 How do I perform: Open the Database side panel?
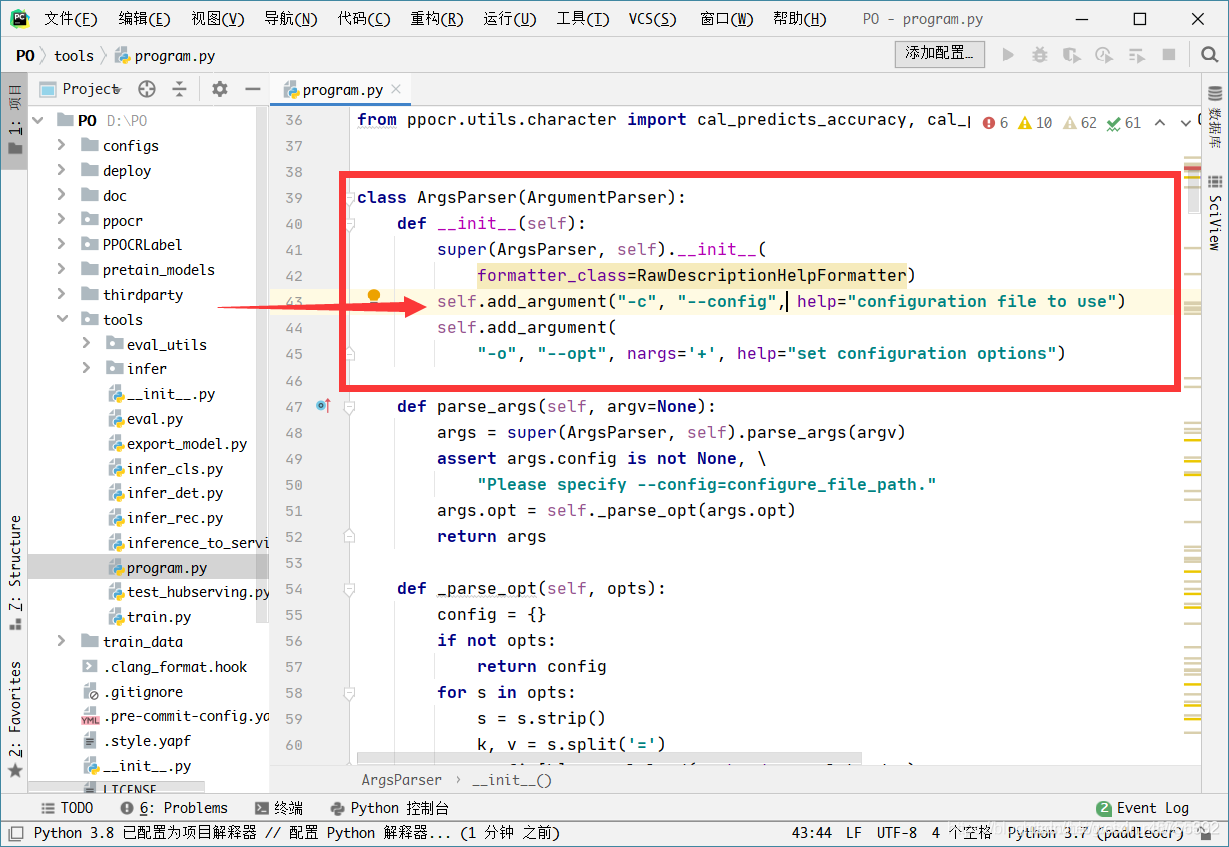(x=1215, y=119)
